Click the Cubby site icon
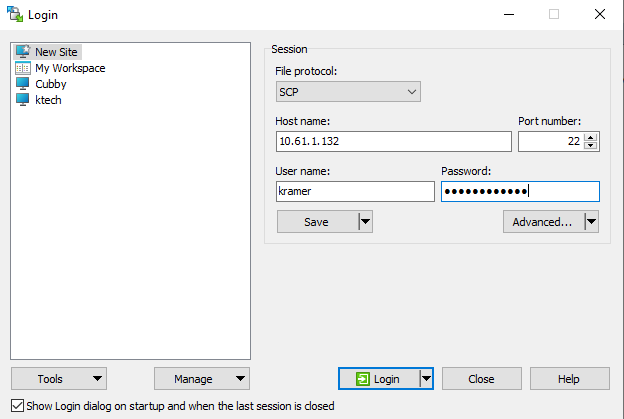624x419 pixels. [x=23, y=84]
